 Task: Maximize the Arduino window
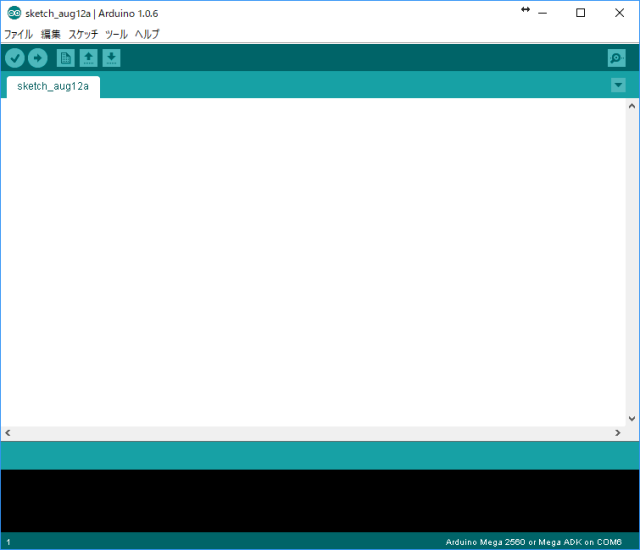click(580, 13)
